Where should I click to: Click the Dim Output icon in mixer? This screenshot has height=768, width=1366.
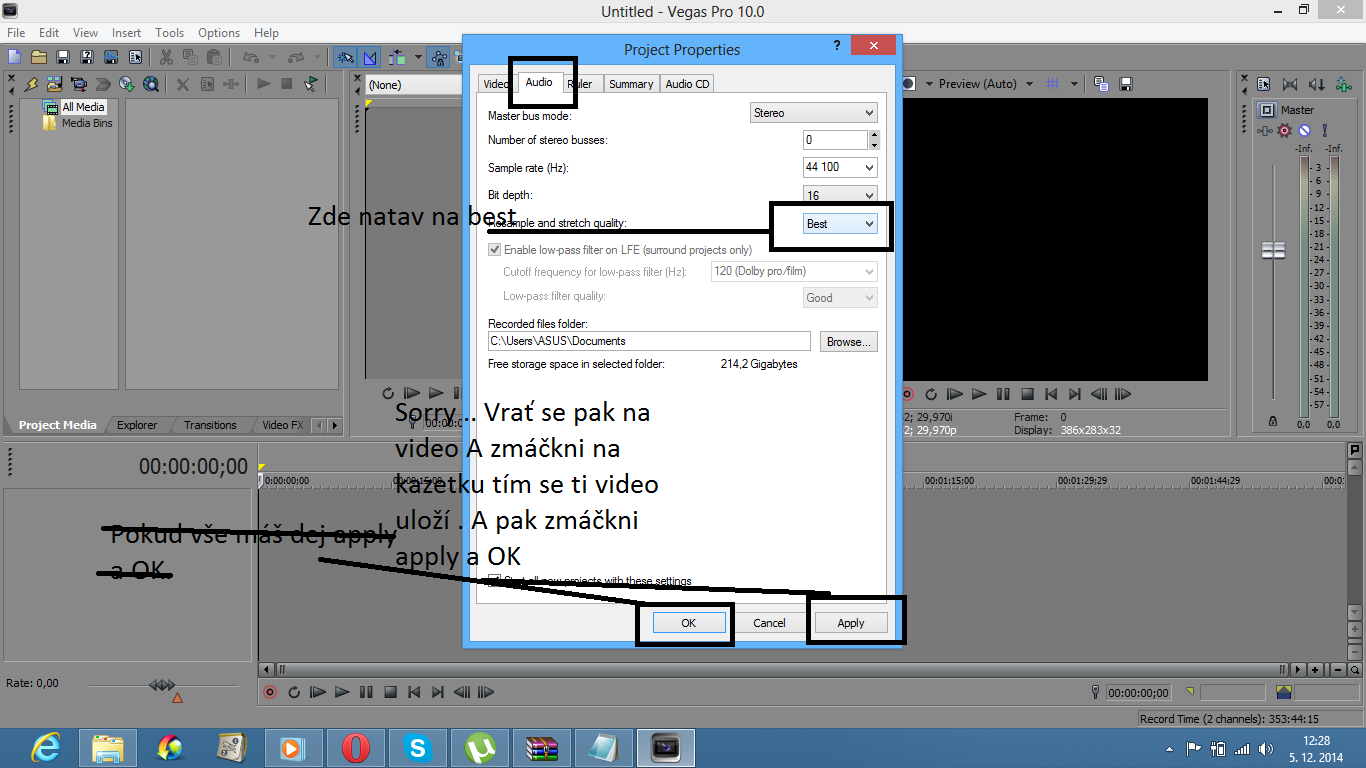tap(1316, 85)
